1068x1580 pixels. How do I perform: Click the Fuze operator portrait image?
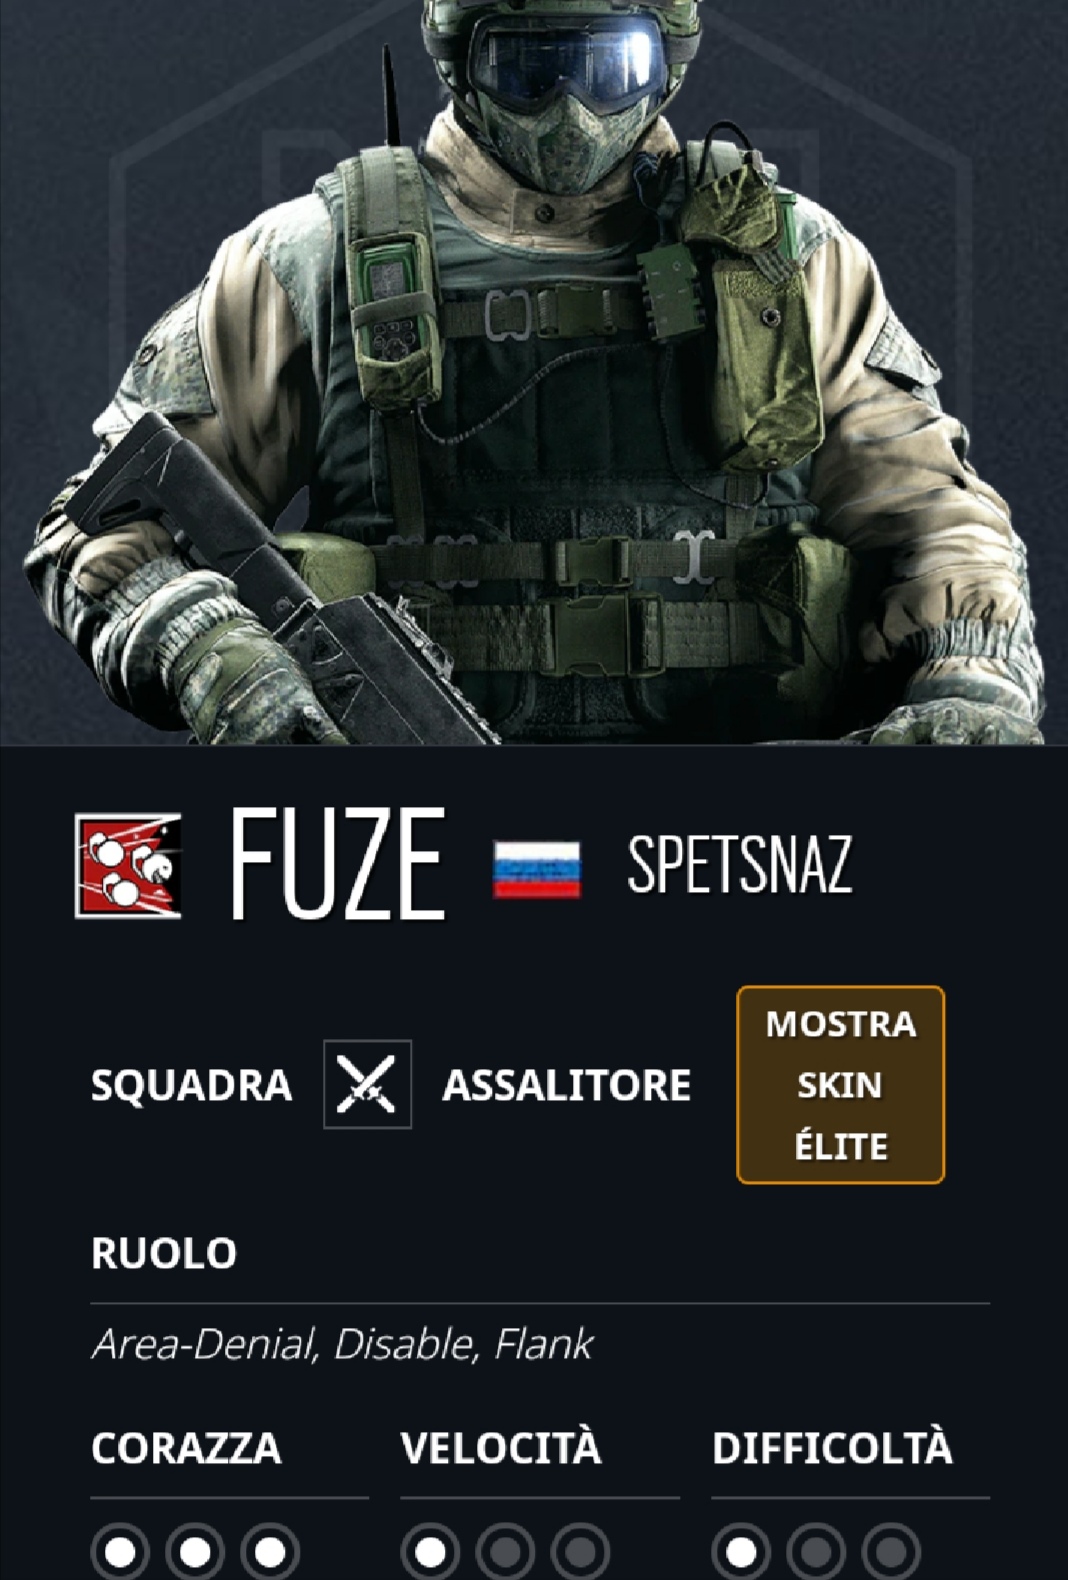(534, 372)
